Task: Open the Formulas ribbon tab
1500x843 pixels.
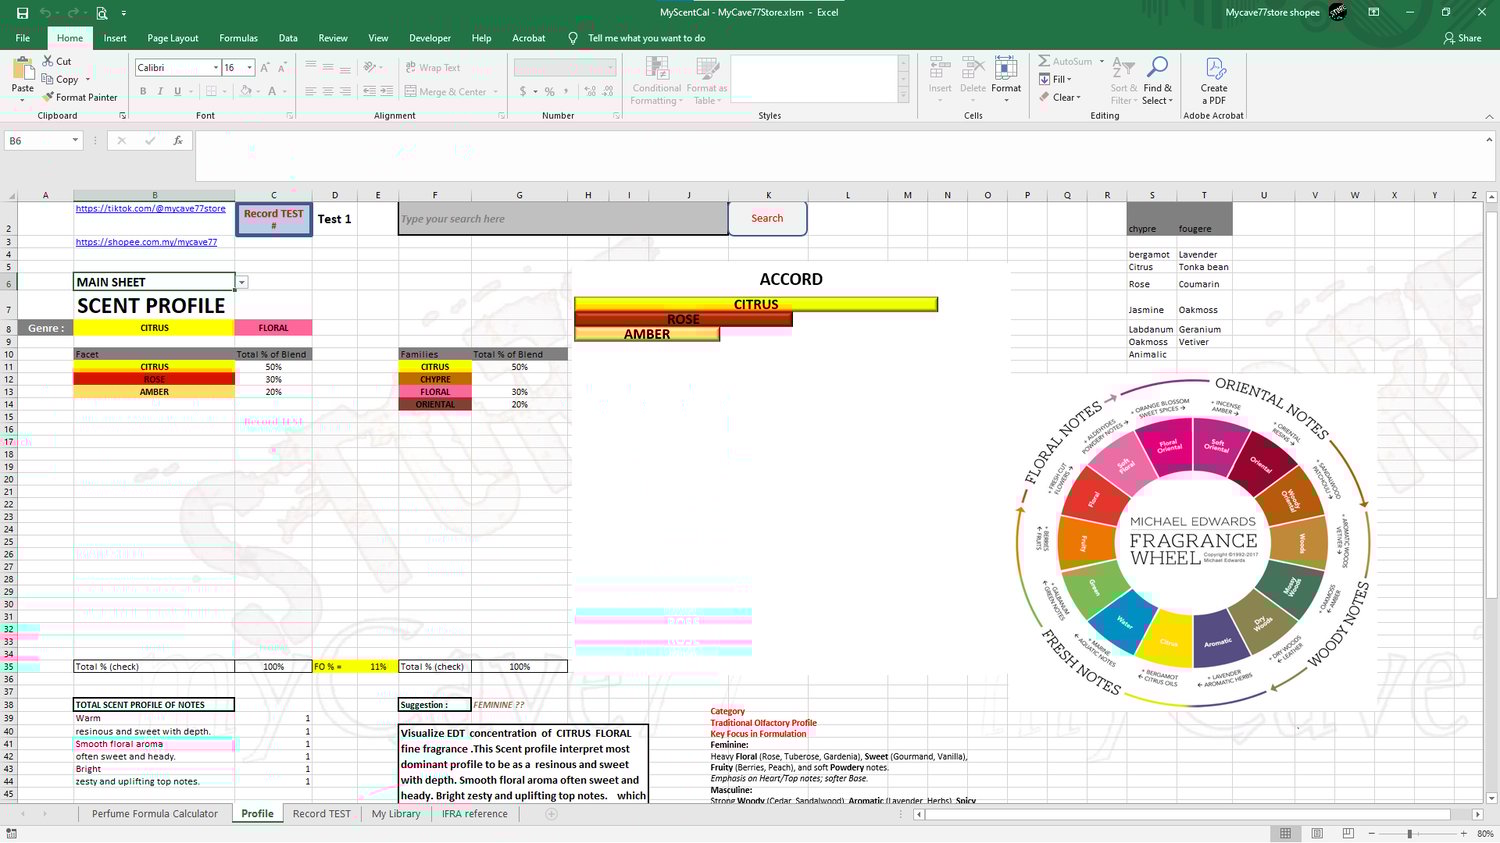Action: pyautogui.click(x=238, y=38)
